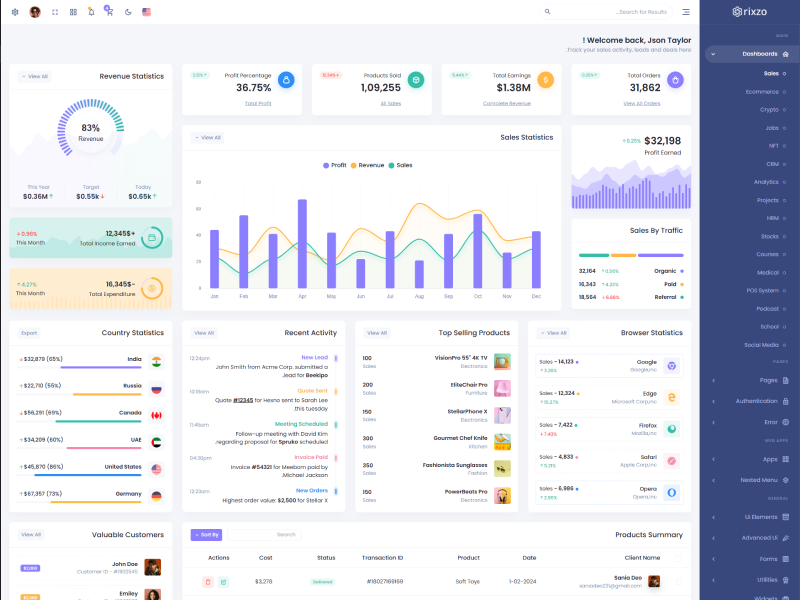Open the apps grid icon in header
The image size is (800, 600).
(x=73, y=12)
